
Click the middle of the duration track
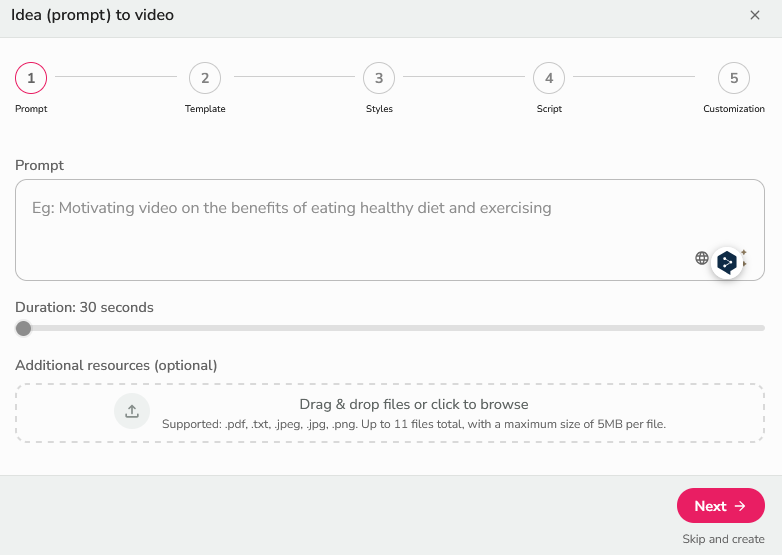390,328
